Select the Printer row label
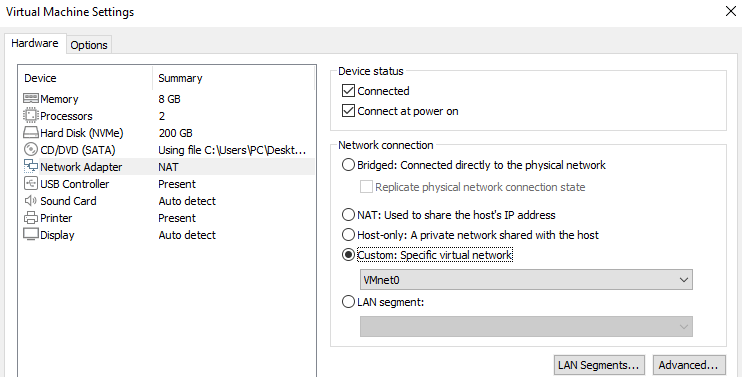Image resolution: width=742 pixels, height=377 pixels. point(56,218)
